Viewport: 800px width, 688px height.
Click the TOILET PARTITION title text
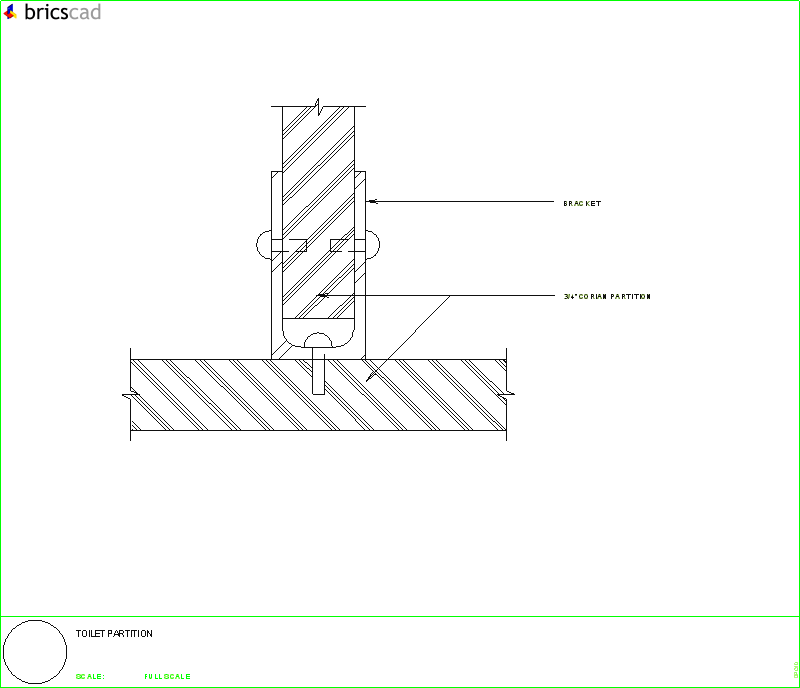(x=114, y=634)
